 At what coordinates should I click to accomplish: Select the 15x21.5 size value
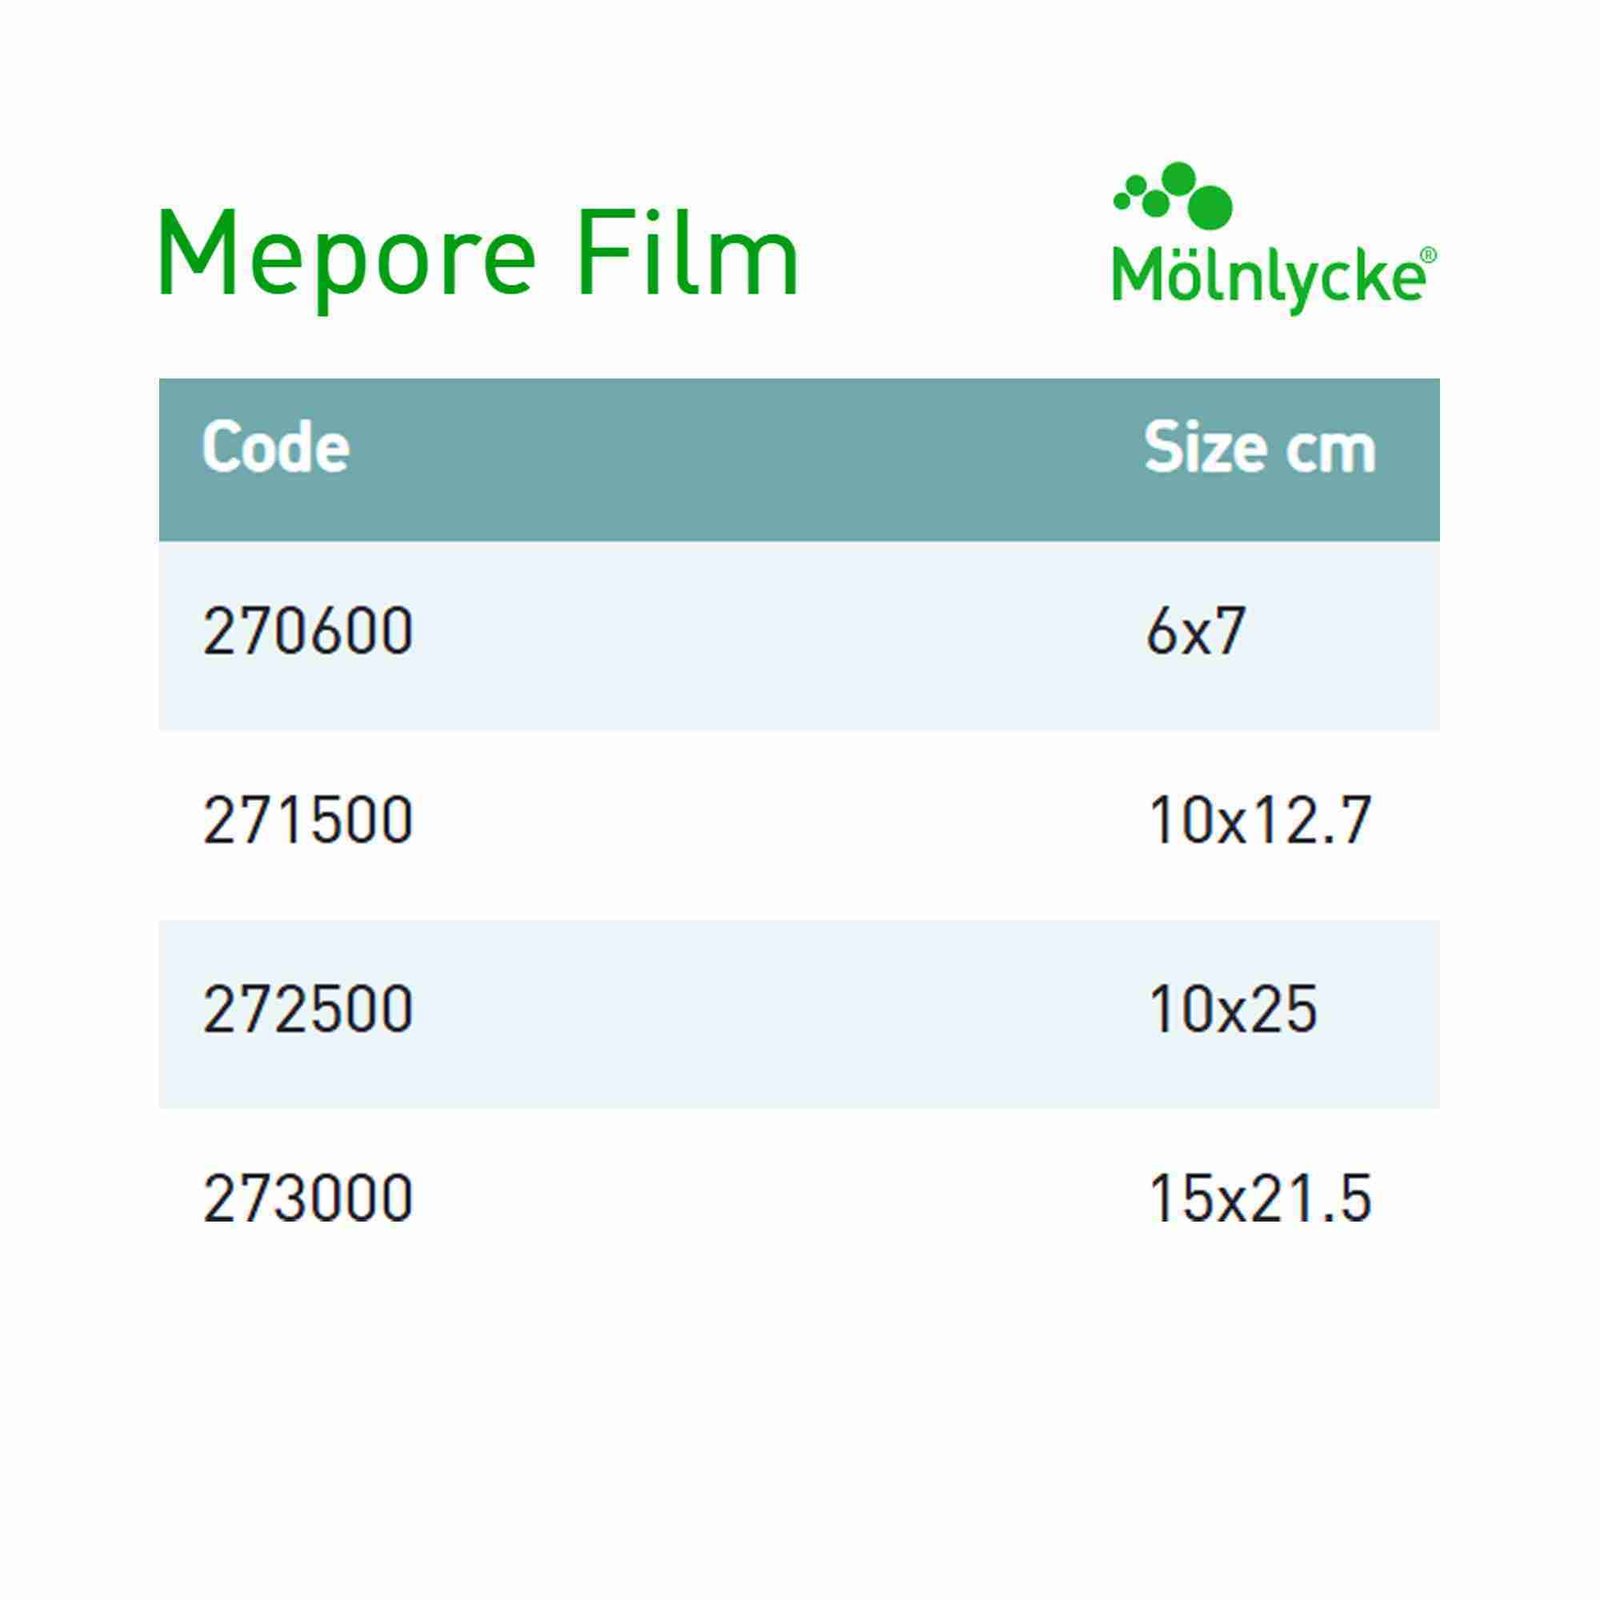[x=1259, y=1198]
